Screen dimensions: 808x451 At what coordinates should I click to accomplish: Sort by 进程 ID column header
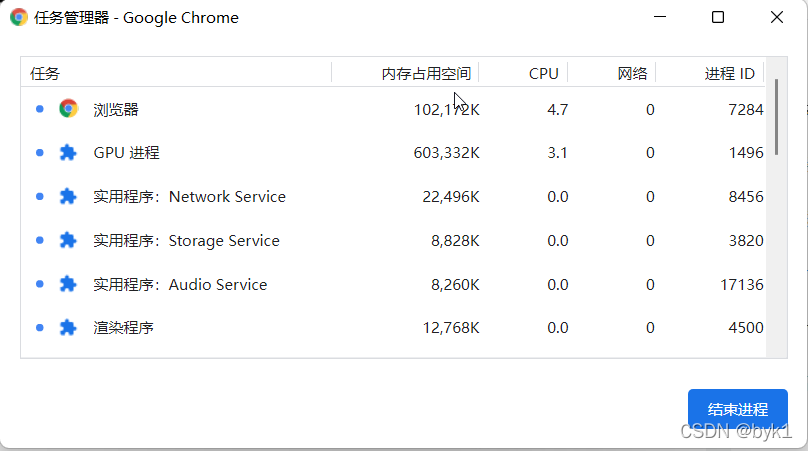pos(729,74)
